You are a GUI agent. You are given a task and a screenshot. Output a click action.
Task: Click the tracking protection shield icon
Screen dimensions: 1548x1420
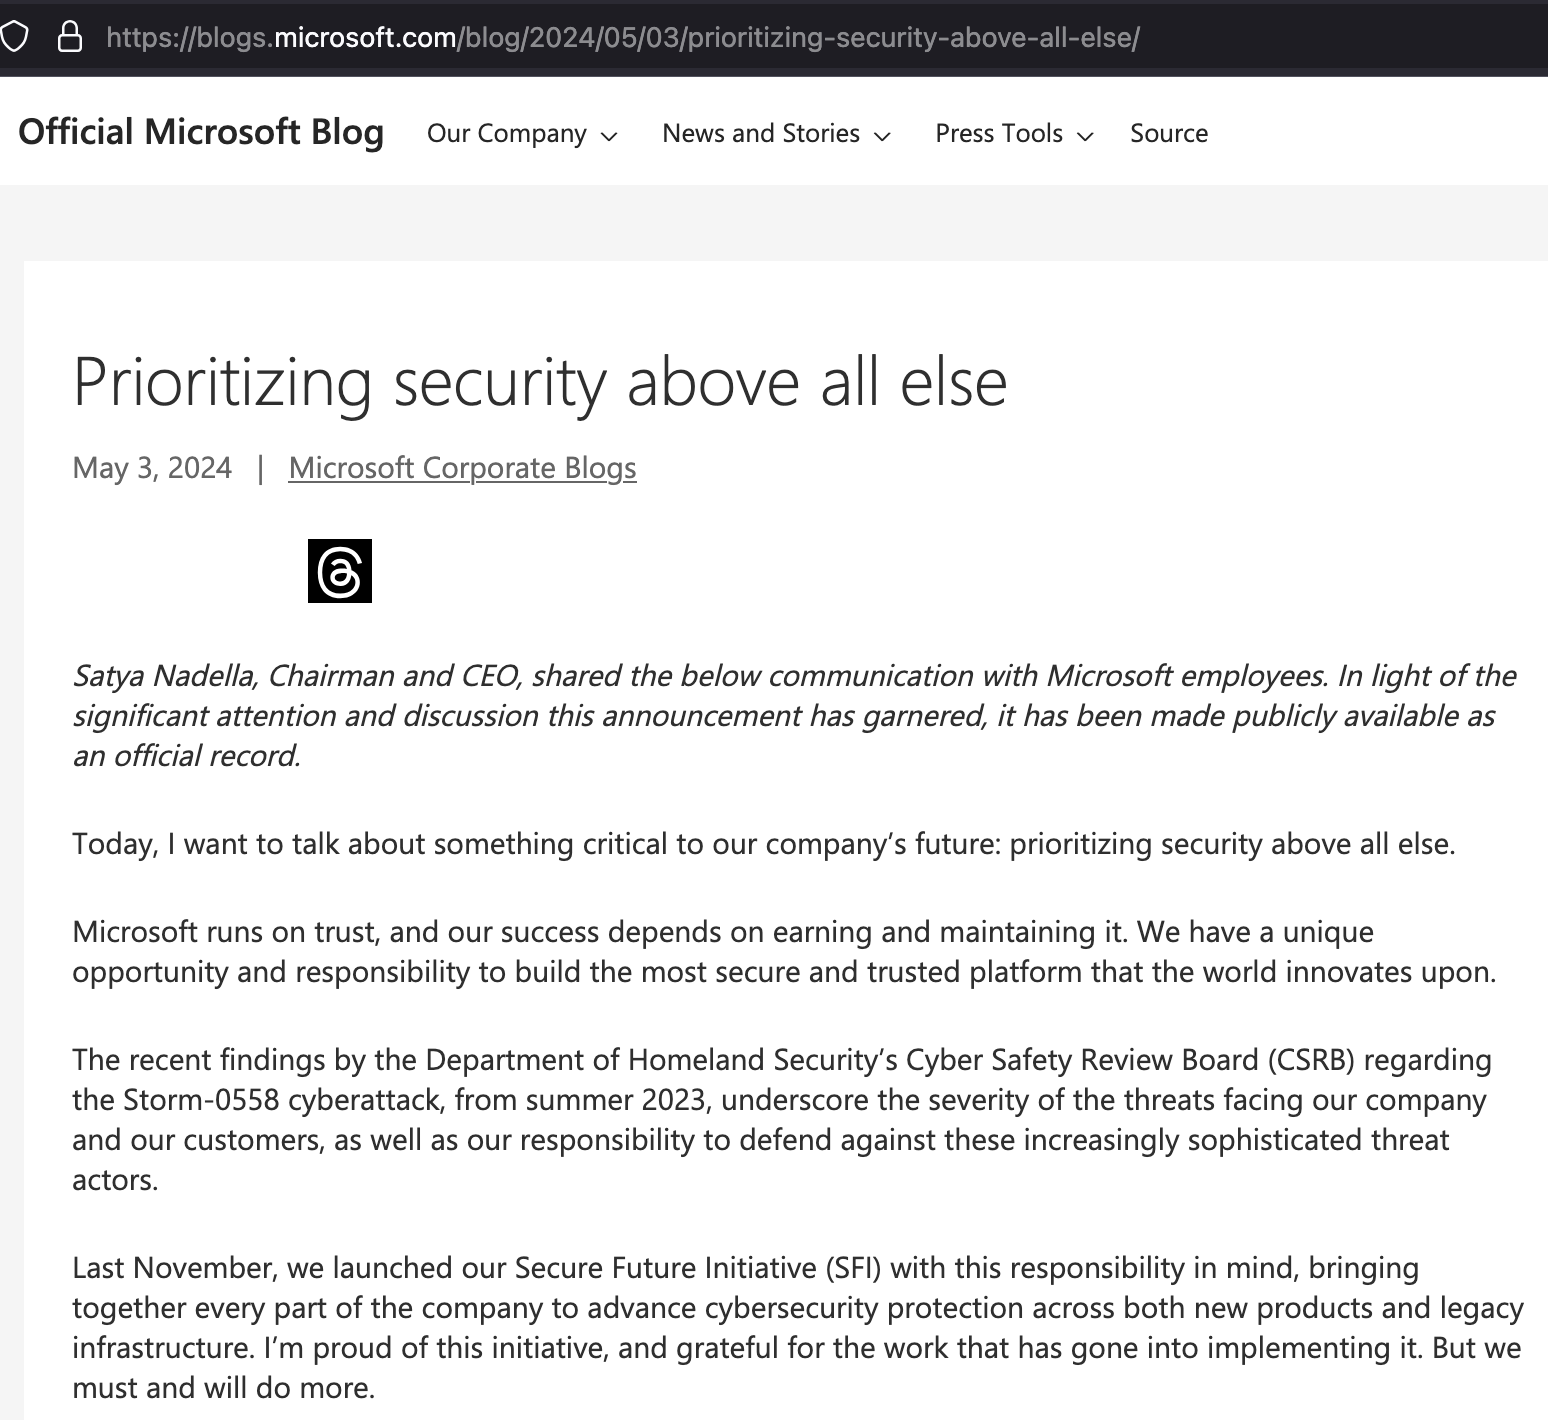(13, 38)
